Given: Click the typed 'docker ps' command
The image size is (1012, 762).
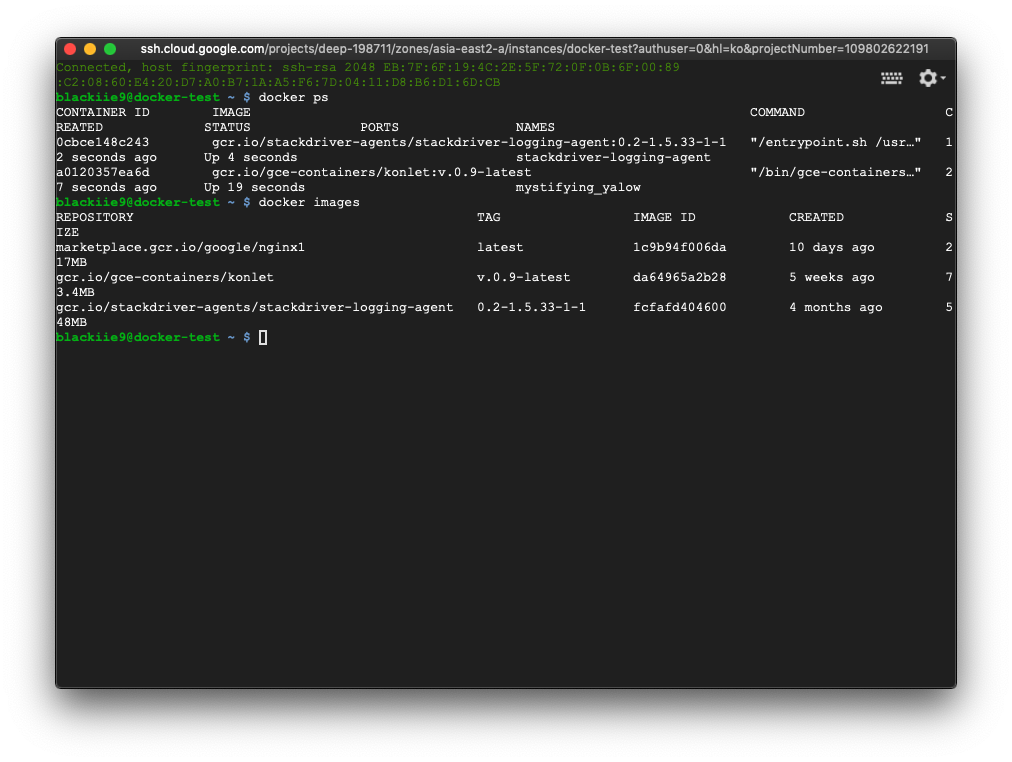Looking at the screenshot, I should pos(293,98).
